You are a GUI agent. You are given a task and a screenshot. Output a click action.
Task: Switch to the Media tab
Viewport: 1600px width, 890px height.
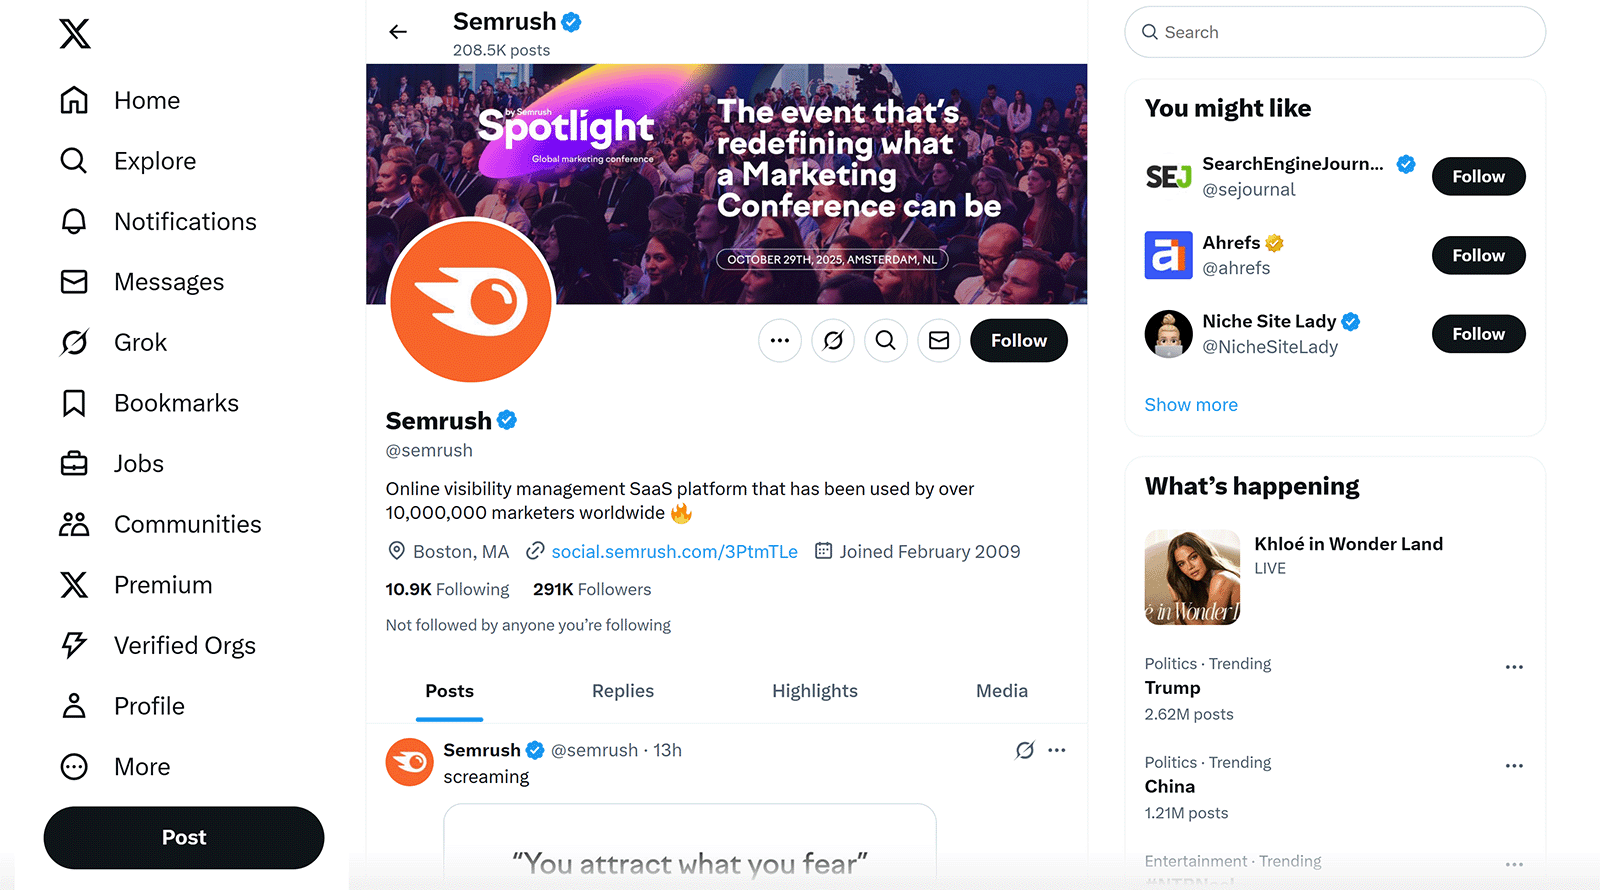pyautogui.click(x=1001, y=690)
